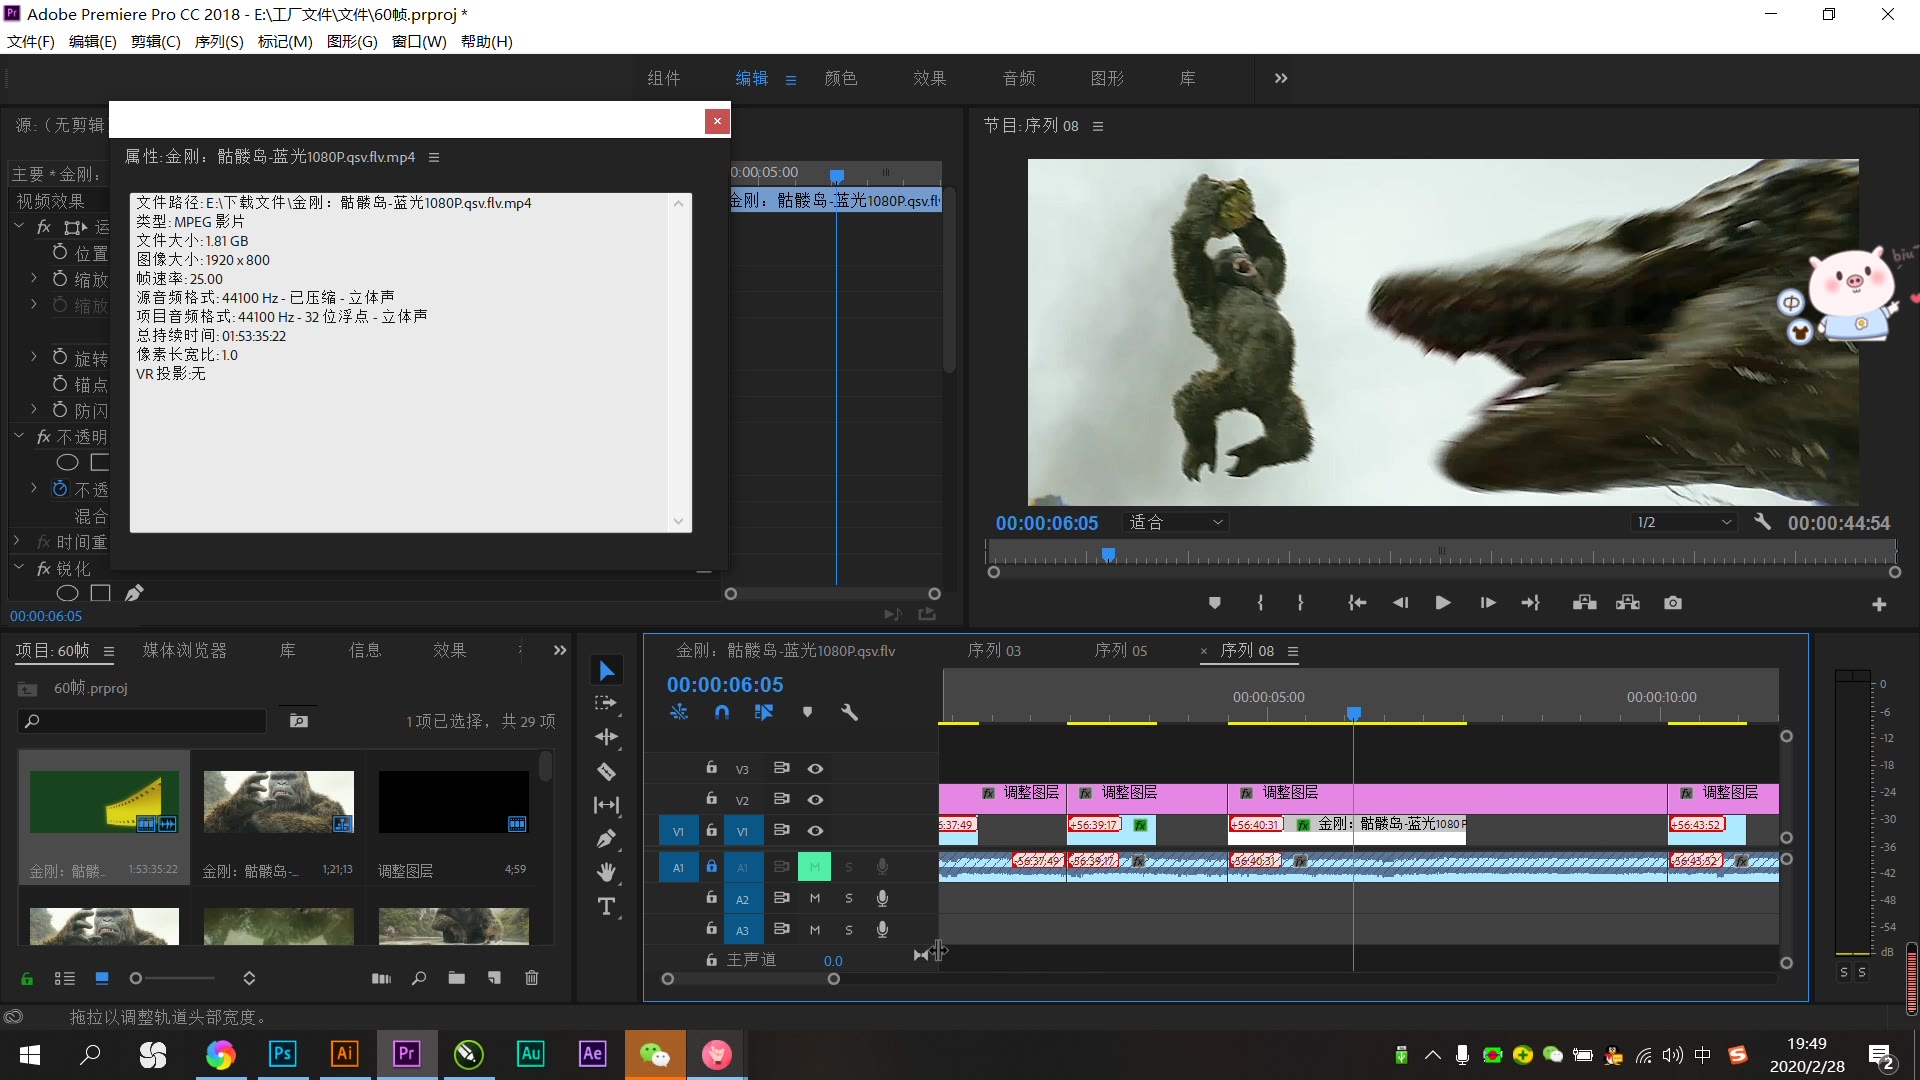Image resolution: width=1920 pixels, height=1080 pixels.
Task: Click Mark Out brace button
Action: [1300, 603]
